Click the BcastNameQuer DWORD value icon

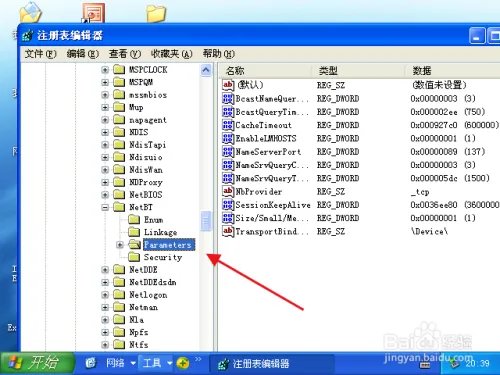point(228,98)
